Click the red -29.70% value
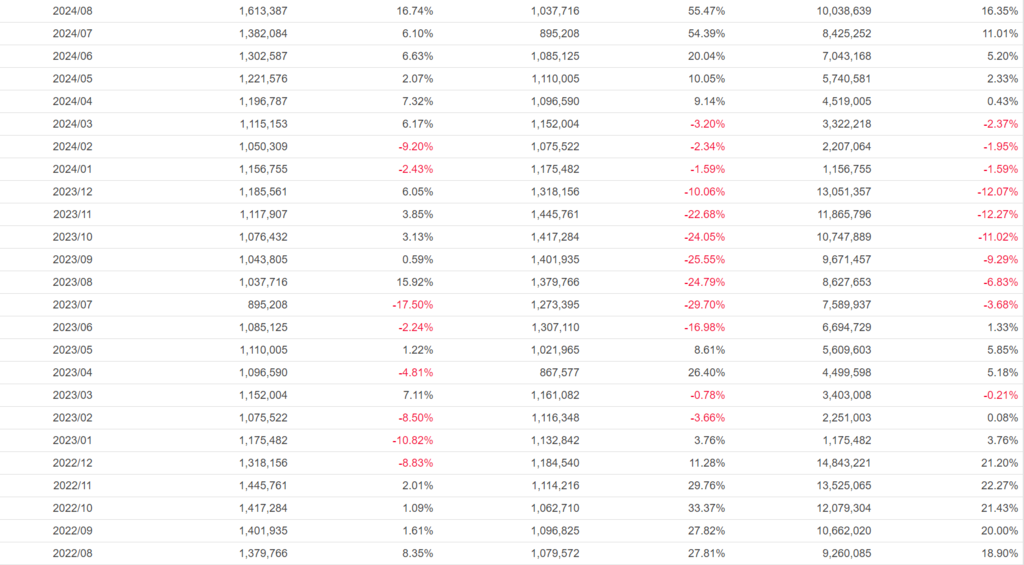 click(704, 304)
